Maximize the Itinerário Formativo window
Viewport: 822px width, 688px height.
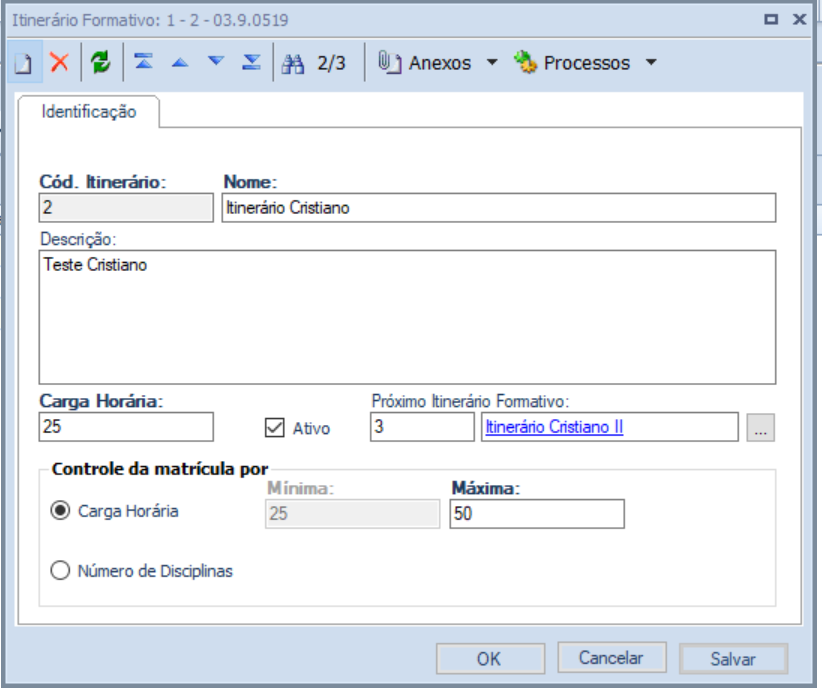click(x=771, y=19)
